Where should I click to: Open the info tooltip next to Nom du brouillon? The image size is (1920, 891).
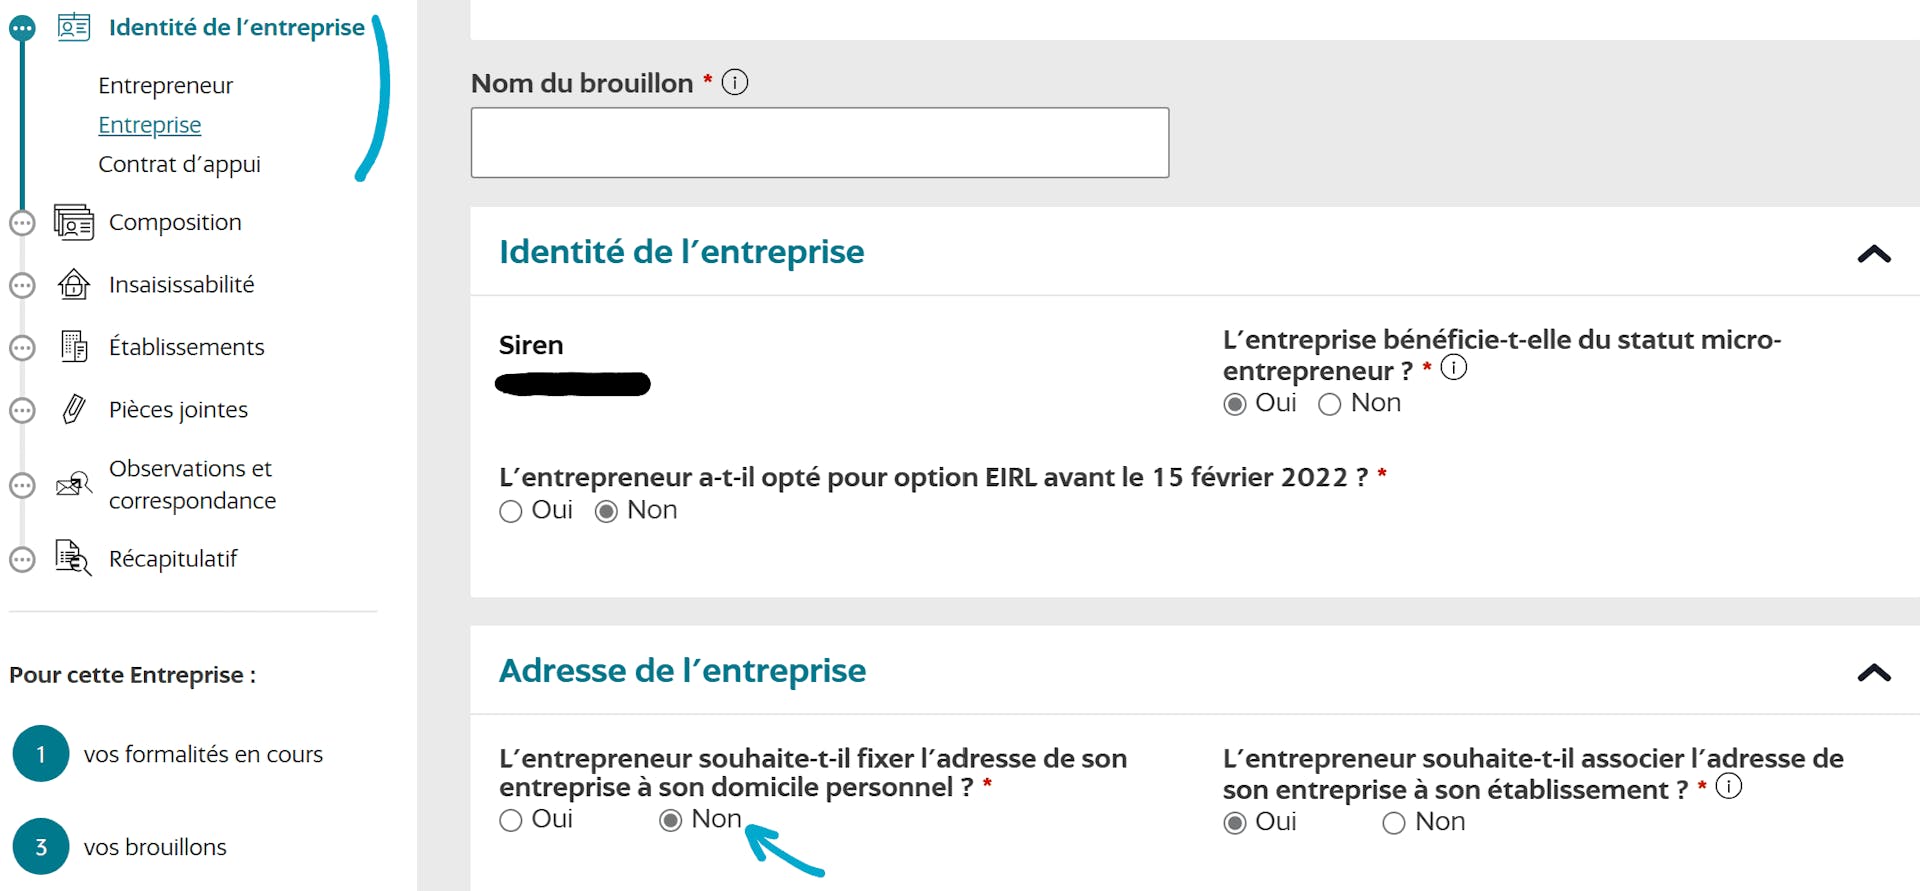[735, 82]
